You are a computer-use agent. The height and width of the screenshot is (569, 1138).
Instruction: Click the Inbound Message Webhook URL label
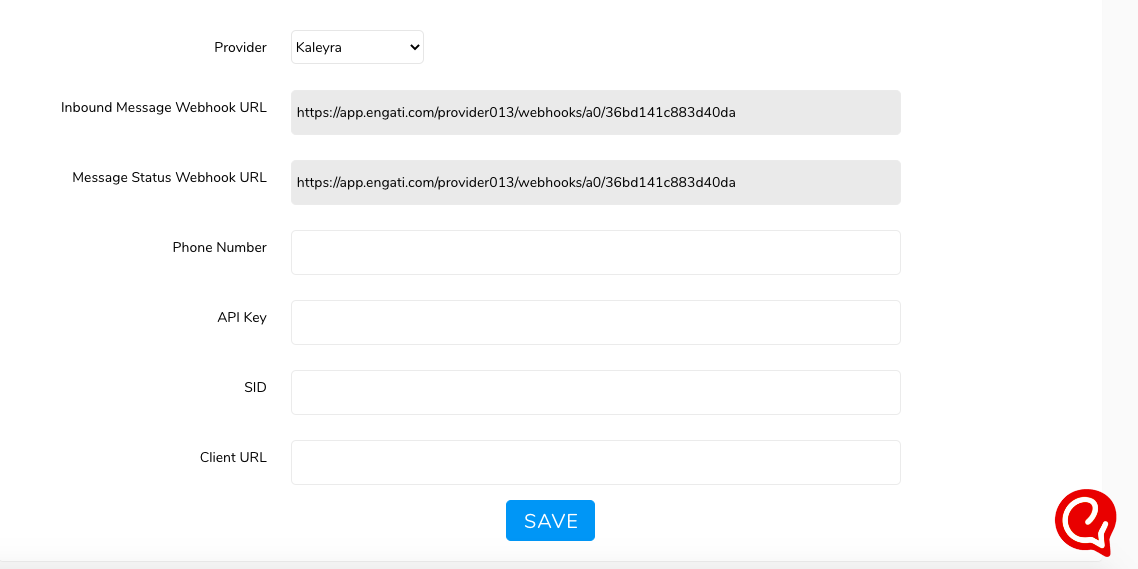(164, 107)
